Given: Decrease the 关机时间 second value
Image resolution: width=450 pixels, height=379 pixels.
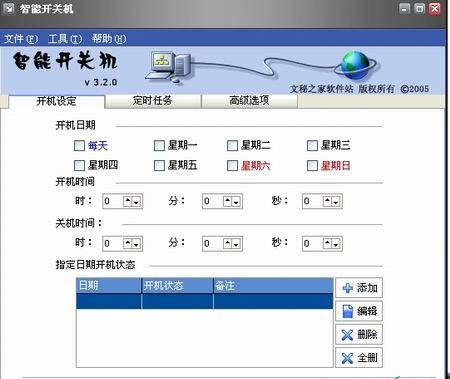Looking at the screenshot, I should click(x=336, y=243).
